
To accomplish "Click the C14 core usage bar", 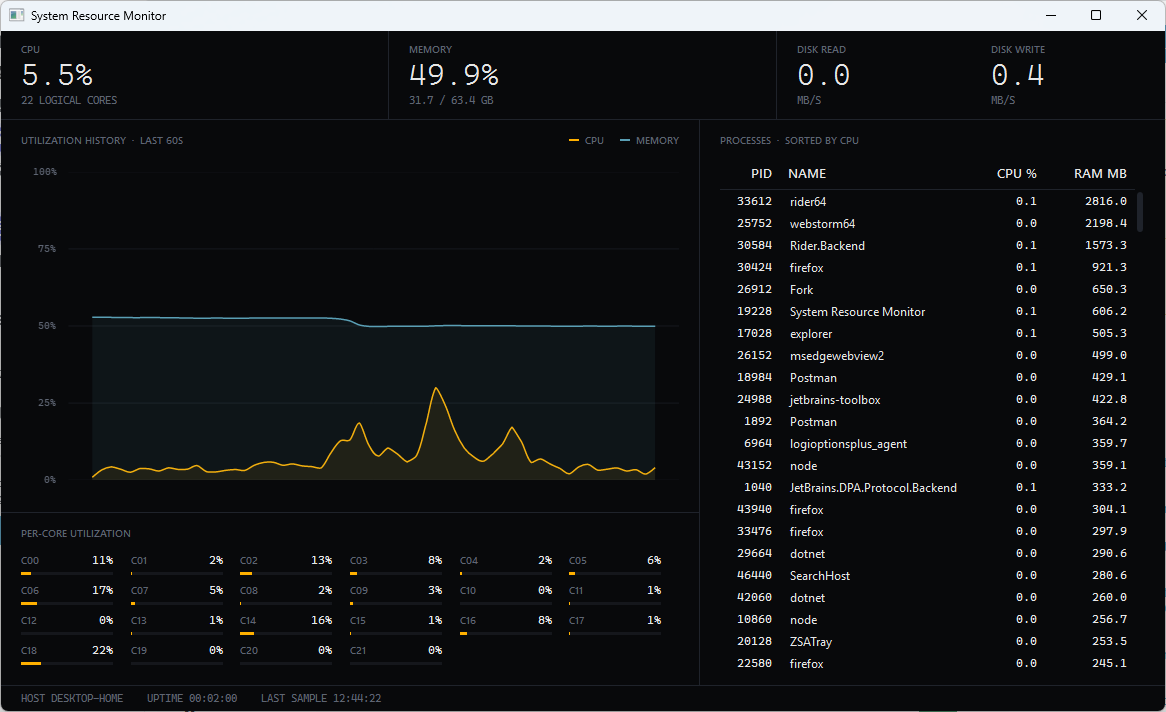I will pos(286,633).
